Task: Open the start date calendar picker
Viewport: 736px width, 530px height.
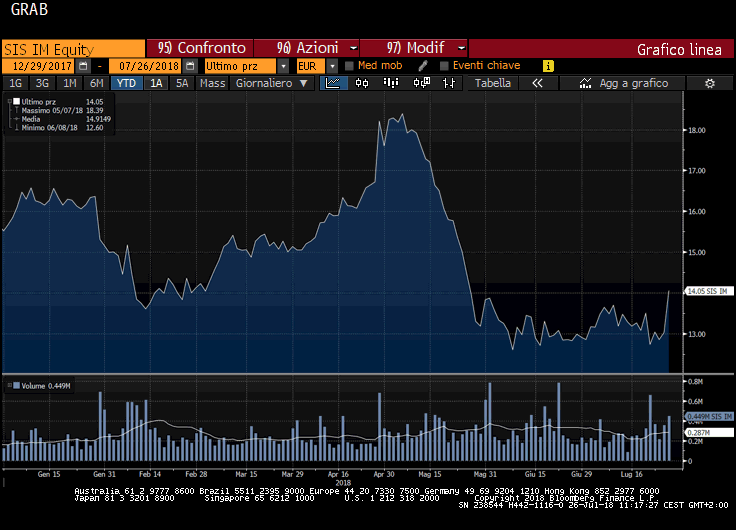Action: (x=83, y=66)
